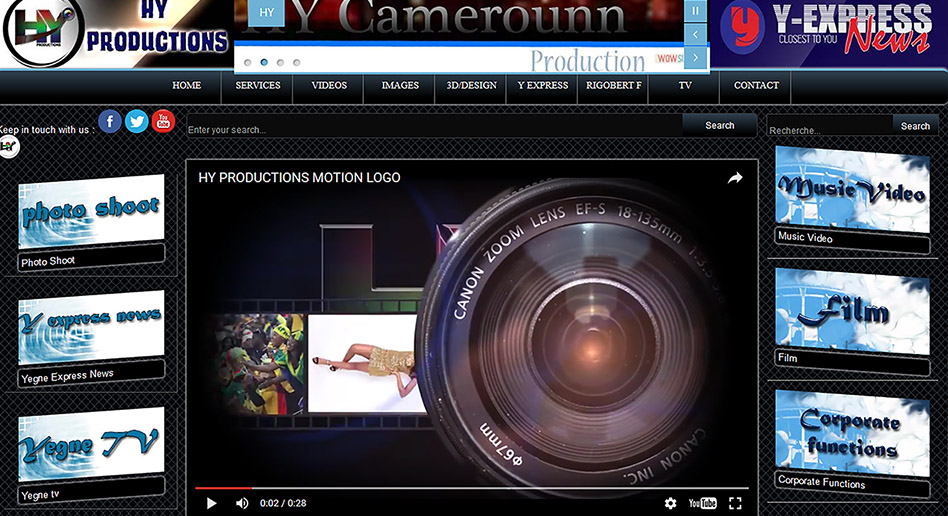
Task: Open the VIDEOS menu item
Action: [x=329, y=85]
